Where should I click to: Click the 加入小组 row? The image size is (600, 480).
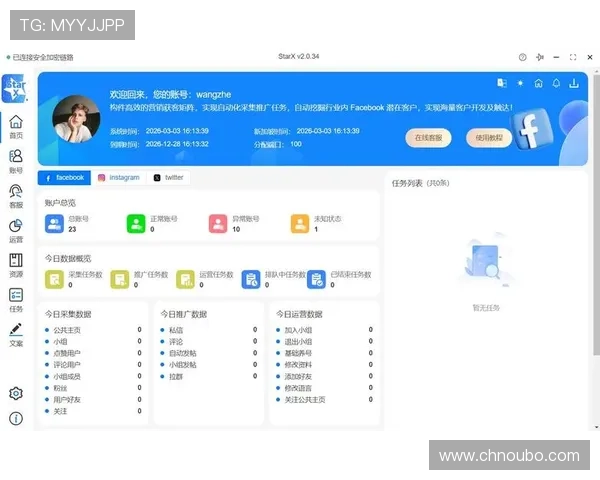pos(324,330)
